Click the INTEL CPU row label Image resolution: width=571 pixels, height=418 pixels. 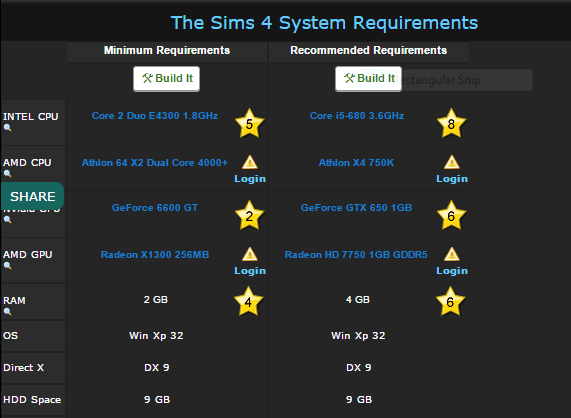coord(31,117)
